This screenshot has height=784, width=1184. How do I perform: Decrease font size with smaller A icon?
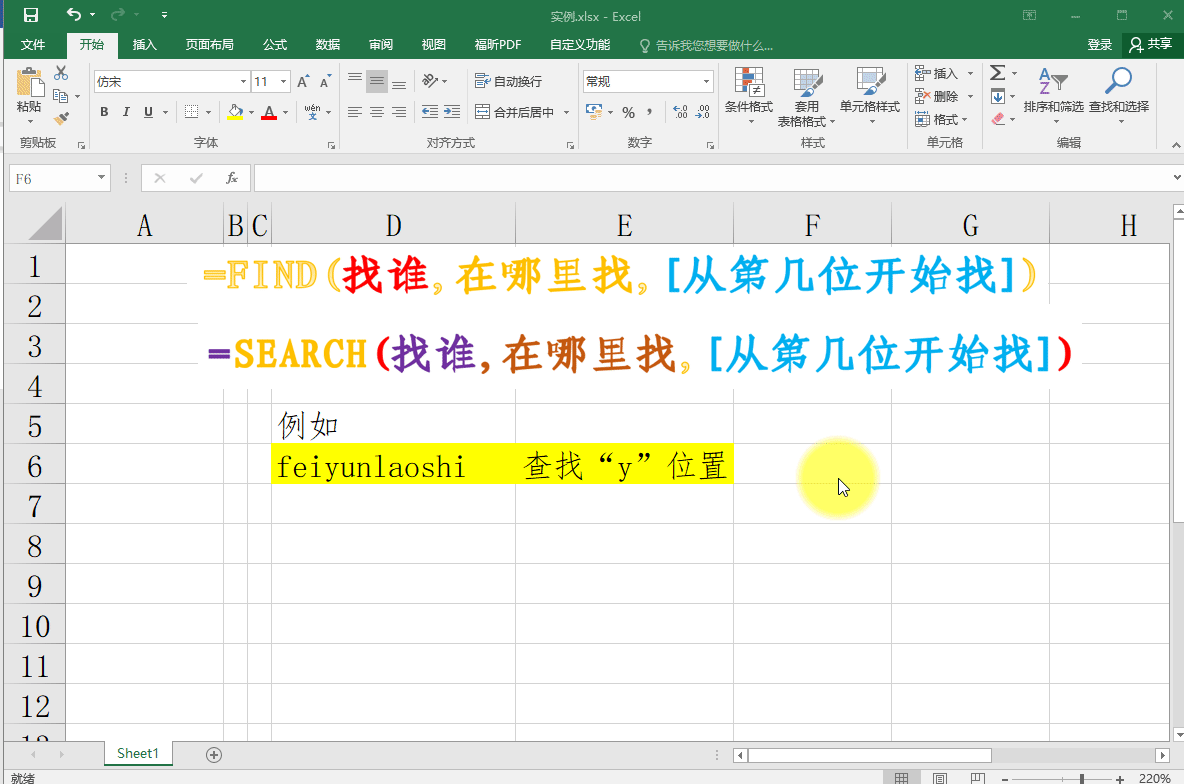[x=325, y=82]
